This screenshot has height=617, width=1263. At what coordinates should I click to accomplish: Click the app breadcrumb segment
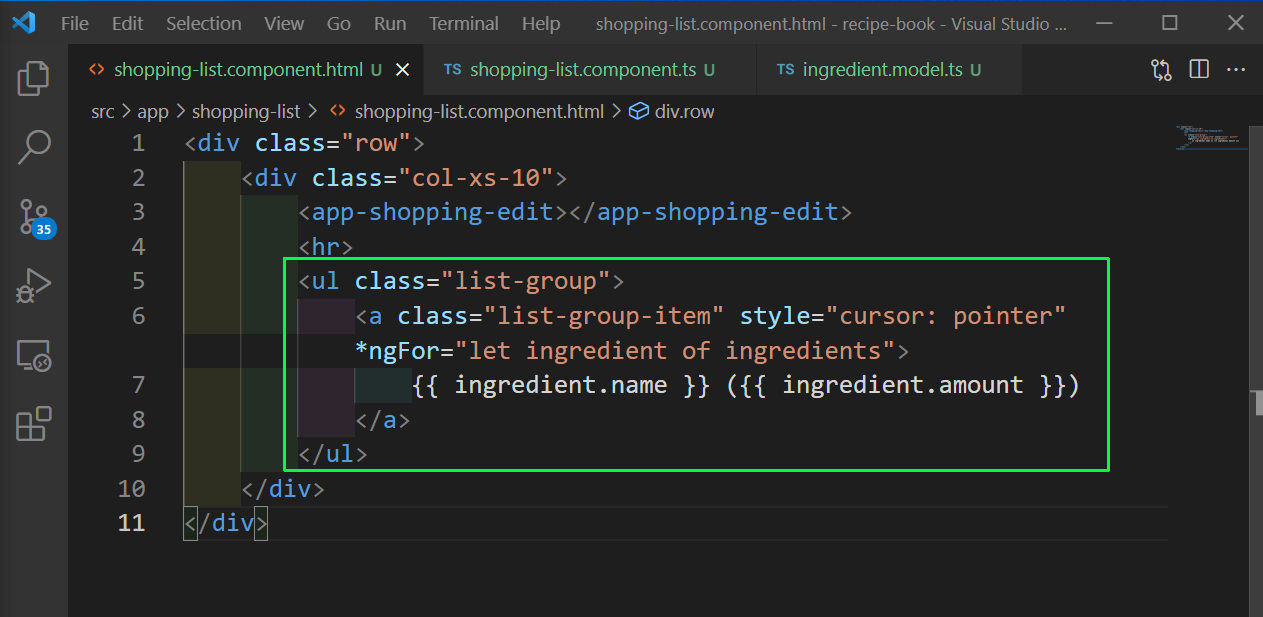(x=153, y=112)
